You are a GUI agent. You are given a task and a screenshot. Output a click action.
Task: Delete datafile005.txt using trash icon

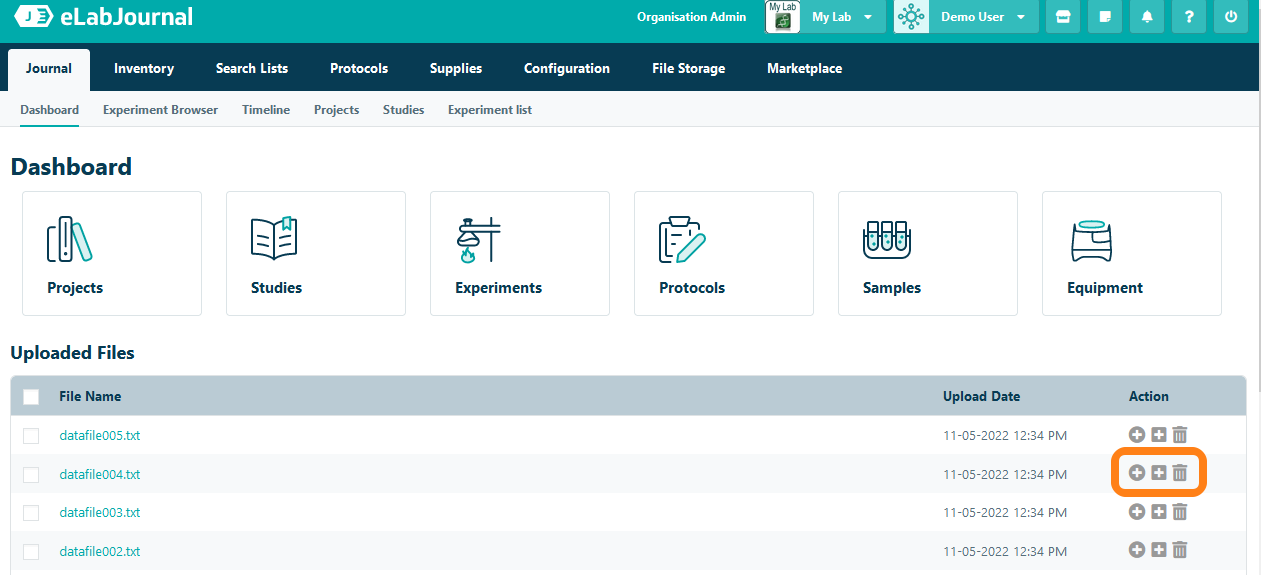[1180, 435]
